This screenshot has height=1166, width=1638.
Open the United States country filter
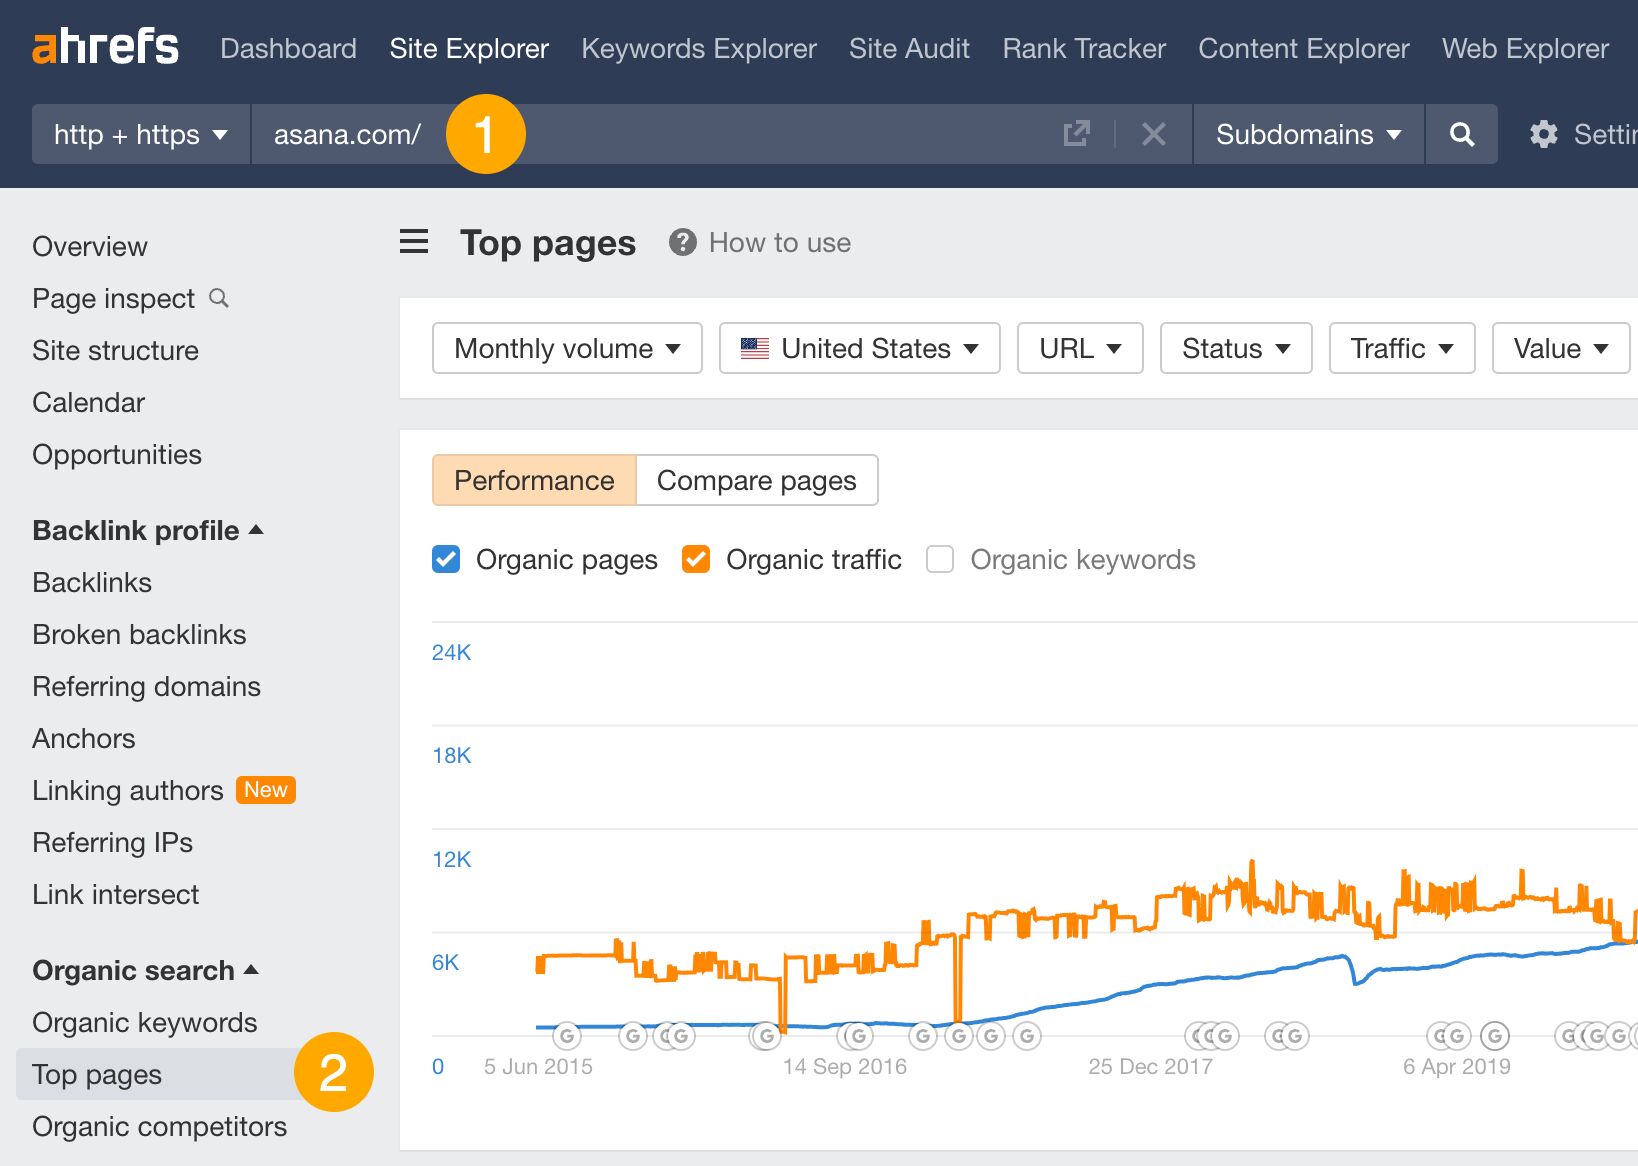click(x=858, y=348)
